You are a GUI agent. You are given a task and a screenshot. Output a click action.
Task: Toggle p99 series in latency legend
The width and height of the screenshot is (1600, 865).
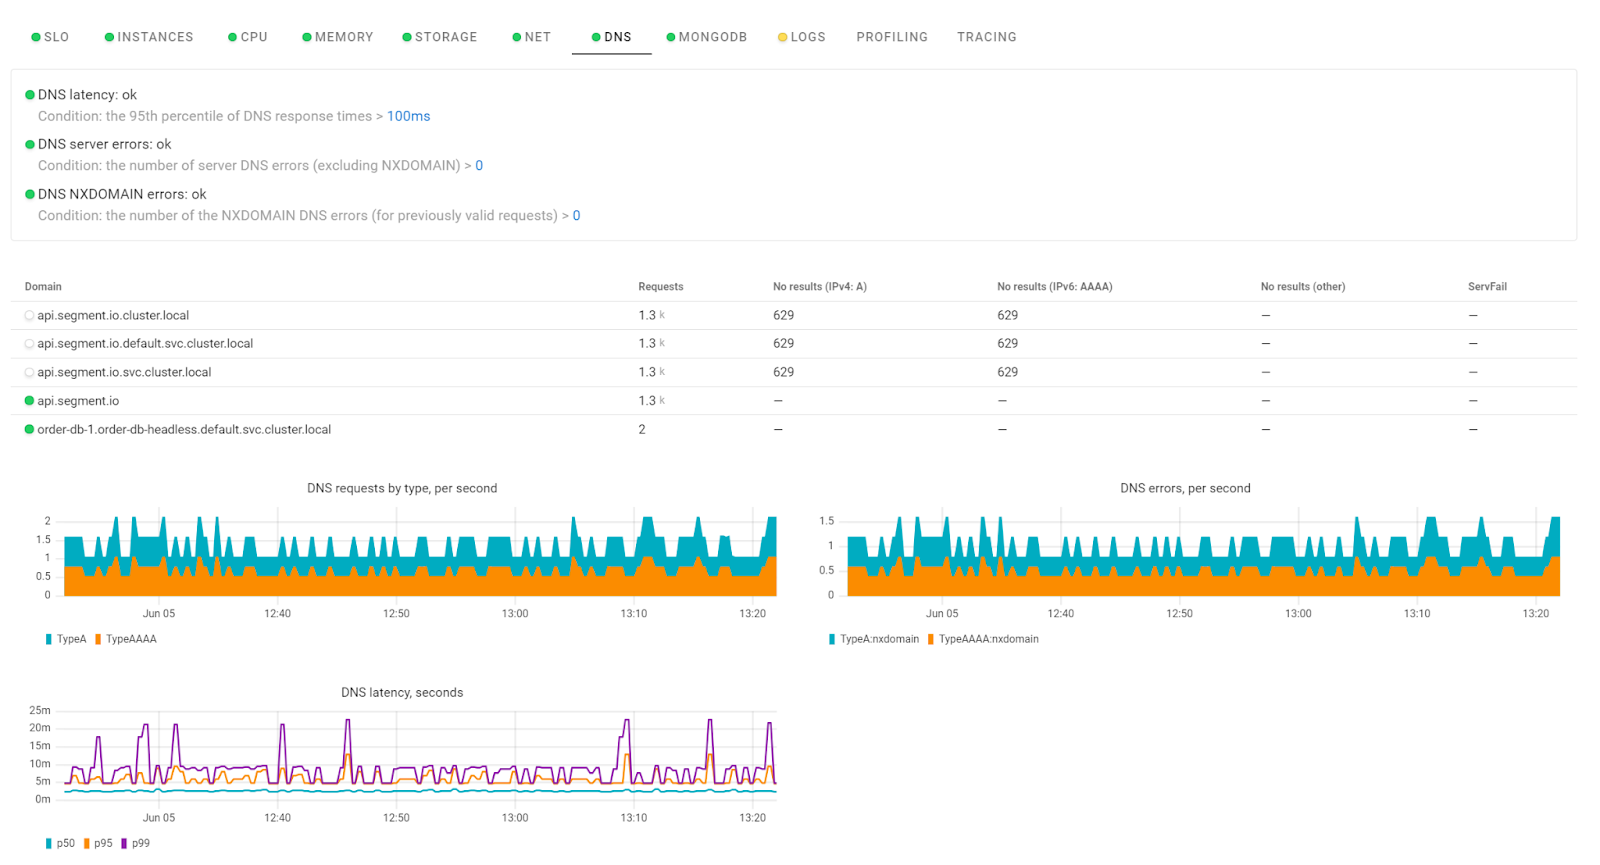(x=140, y=844)
